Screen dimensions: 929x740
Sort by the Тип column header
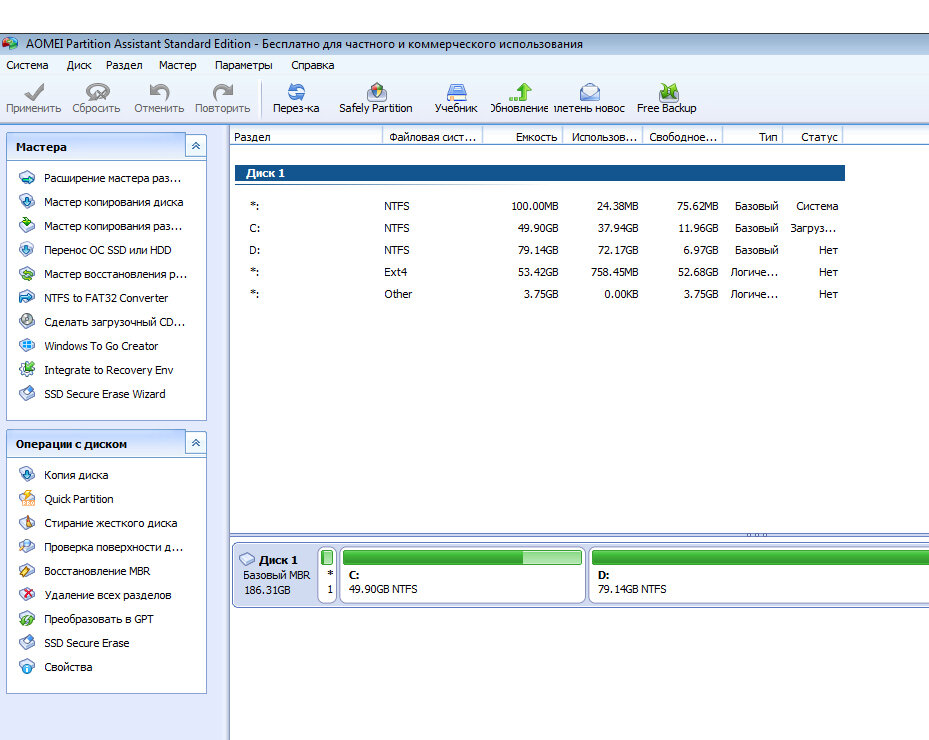coord(753,137)
